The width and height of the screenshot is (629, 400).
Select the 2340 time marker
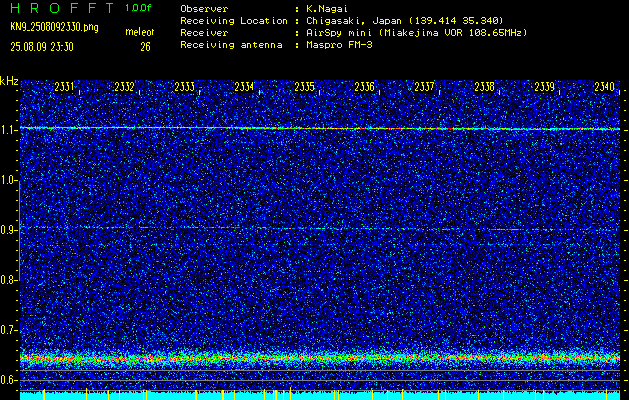click(605, 87)
